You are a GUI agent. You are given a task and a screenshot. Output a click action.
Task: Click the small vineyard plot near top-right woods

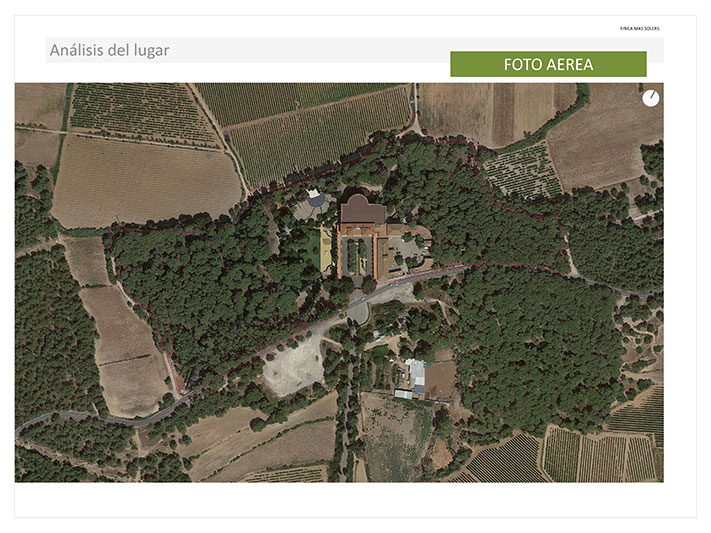click(521, 171)
